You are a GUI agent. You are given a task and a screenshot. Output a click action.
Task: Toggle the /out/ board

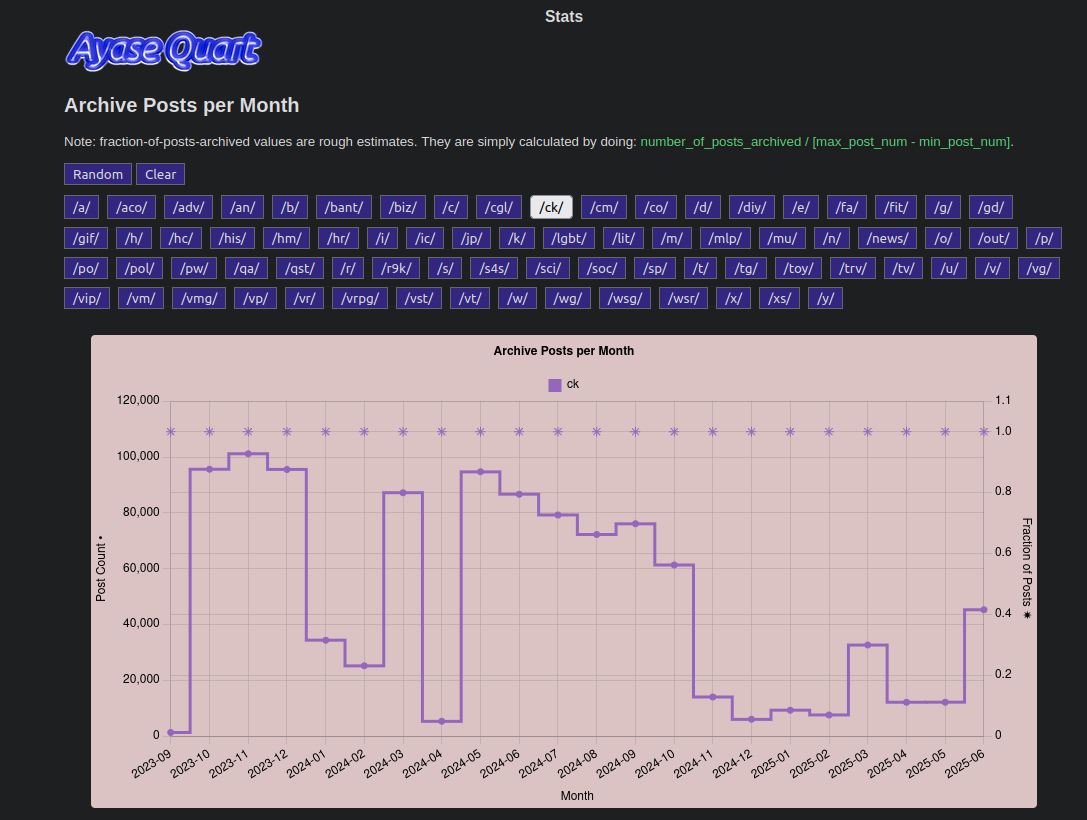coord(993,238)
